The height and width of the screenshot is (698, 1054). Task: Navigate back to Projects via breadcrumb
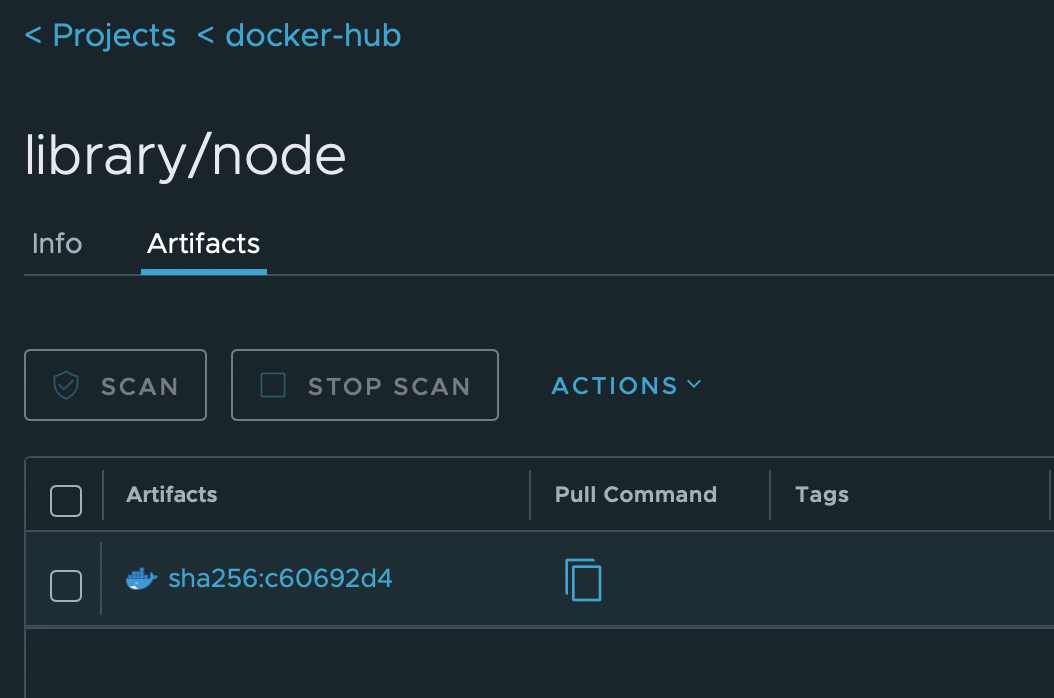pyautogui.click(x=113, y=35)
